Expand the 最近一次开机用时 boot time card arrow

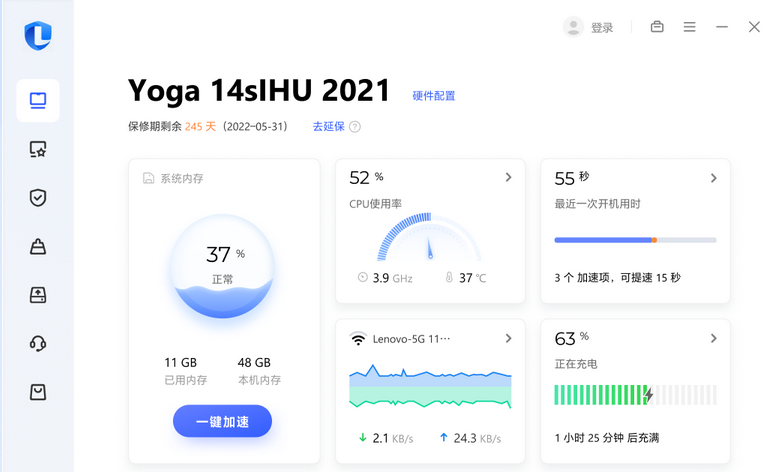coord(713,178)
